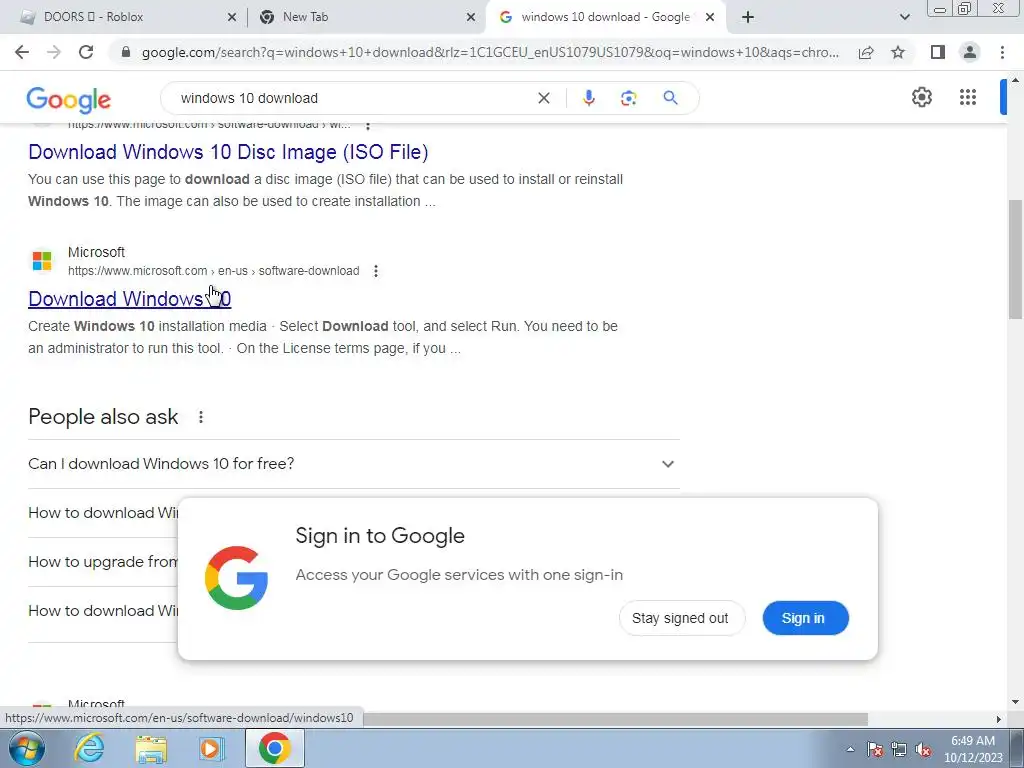1024x768 pixels.
Task: Click the muted volume tray icon
Action: (x=923, y=749)
